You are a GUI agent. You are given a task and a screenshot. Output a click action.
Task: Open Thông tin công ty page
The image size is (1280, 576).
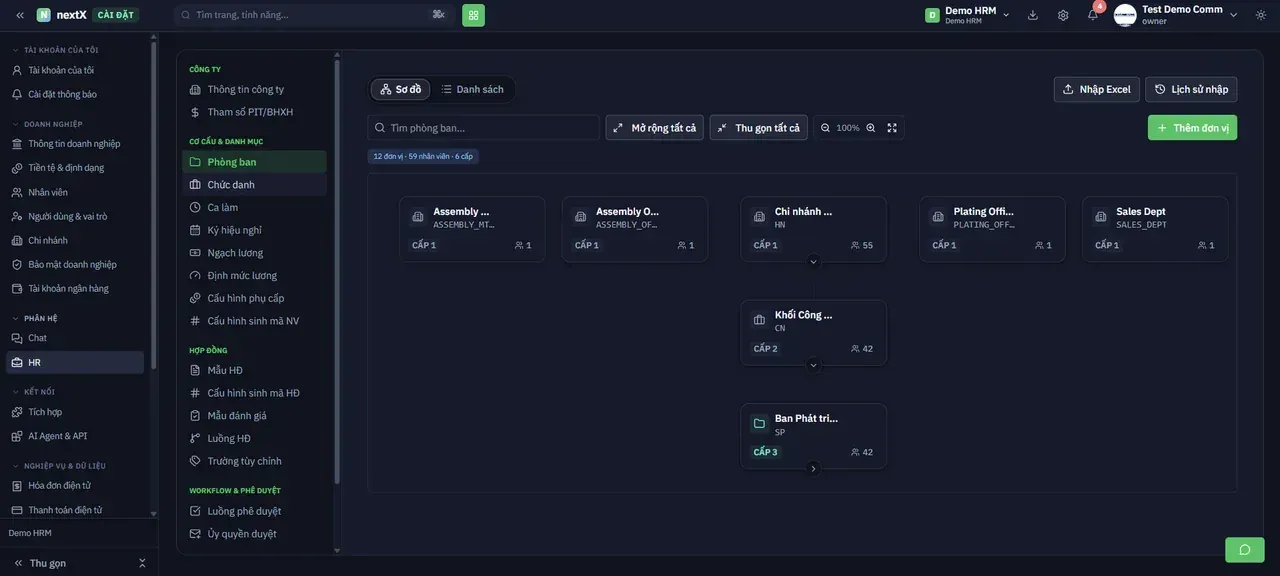pos(254,89)
